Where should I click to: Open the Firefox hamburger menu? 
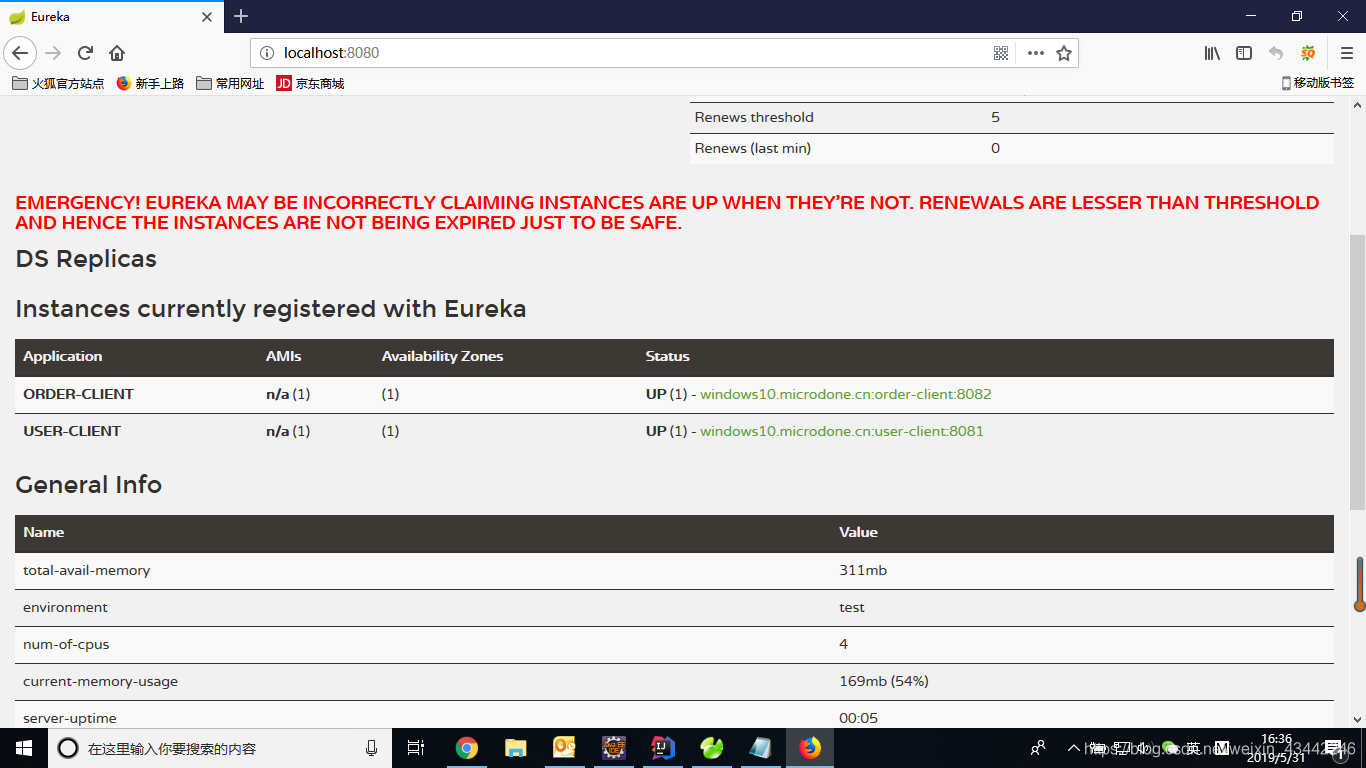[1347, 53]
